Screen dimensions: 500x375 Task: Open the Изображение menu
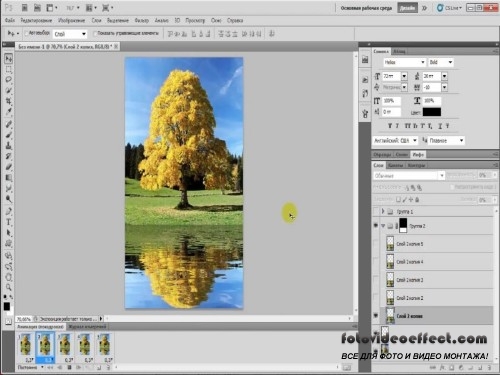click(71, 21)
